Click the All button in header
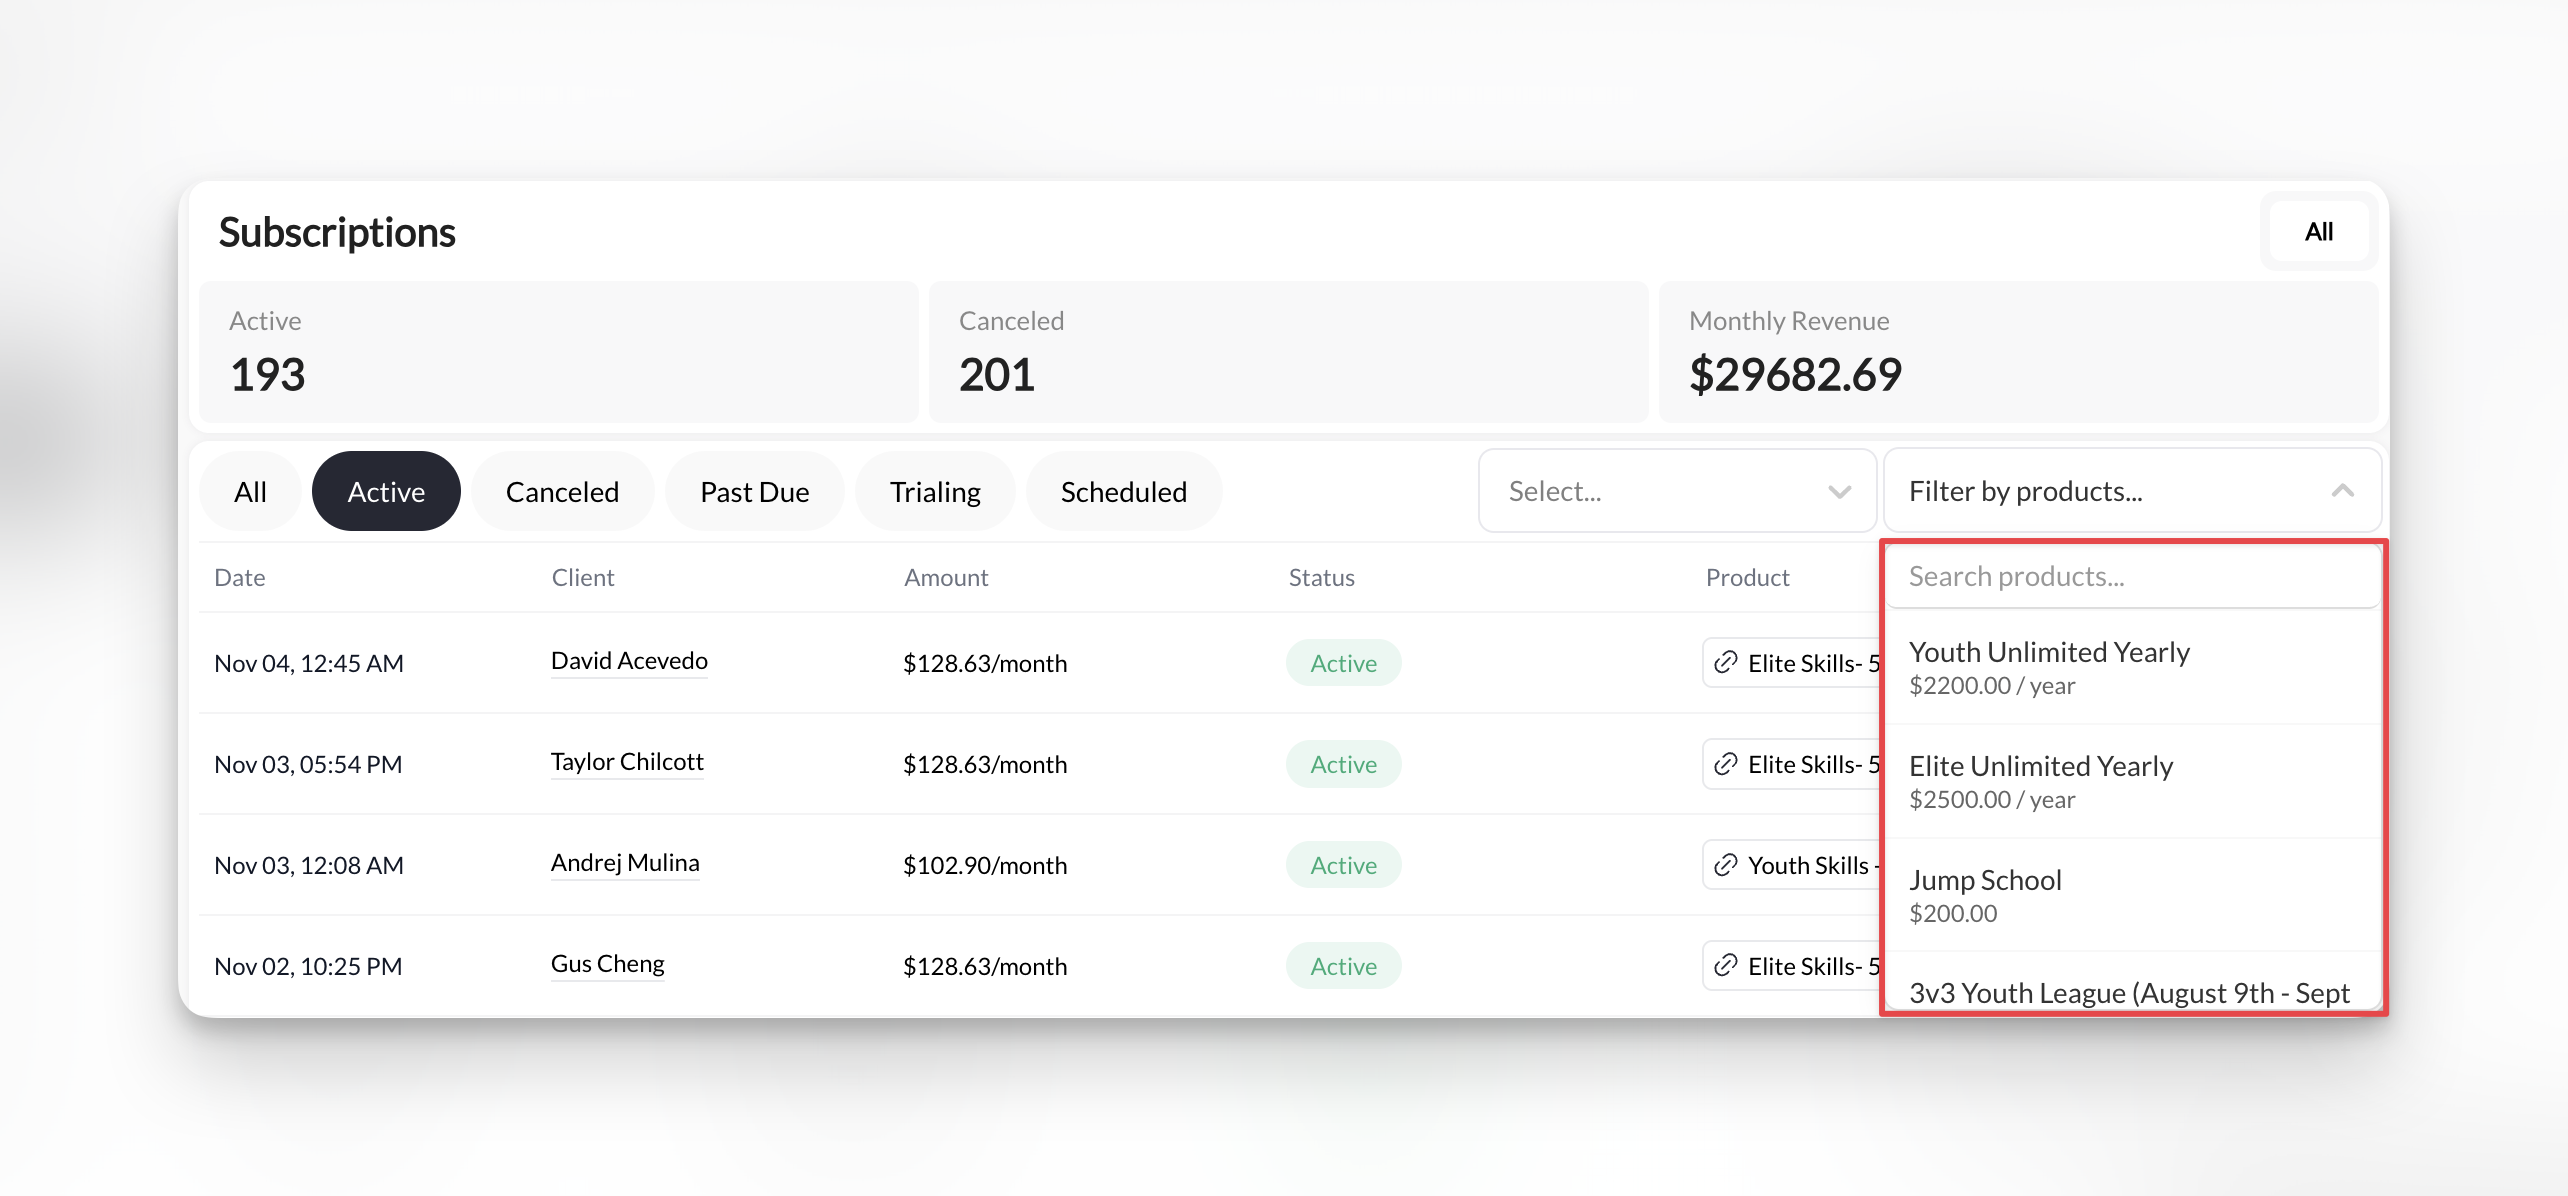The height and width of the screenshot is (1196, 2568). [2318, 232]
